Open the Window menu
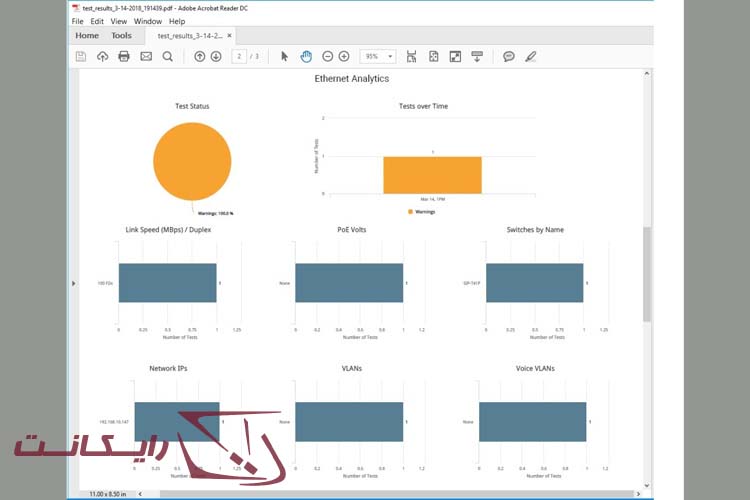 coord(148,21)
